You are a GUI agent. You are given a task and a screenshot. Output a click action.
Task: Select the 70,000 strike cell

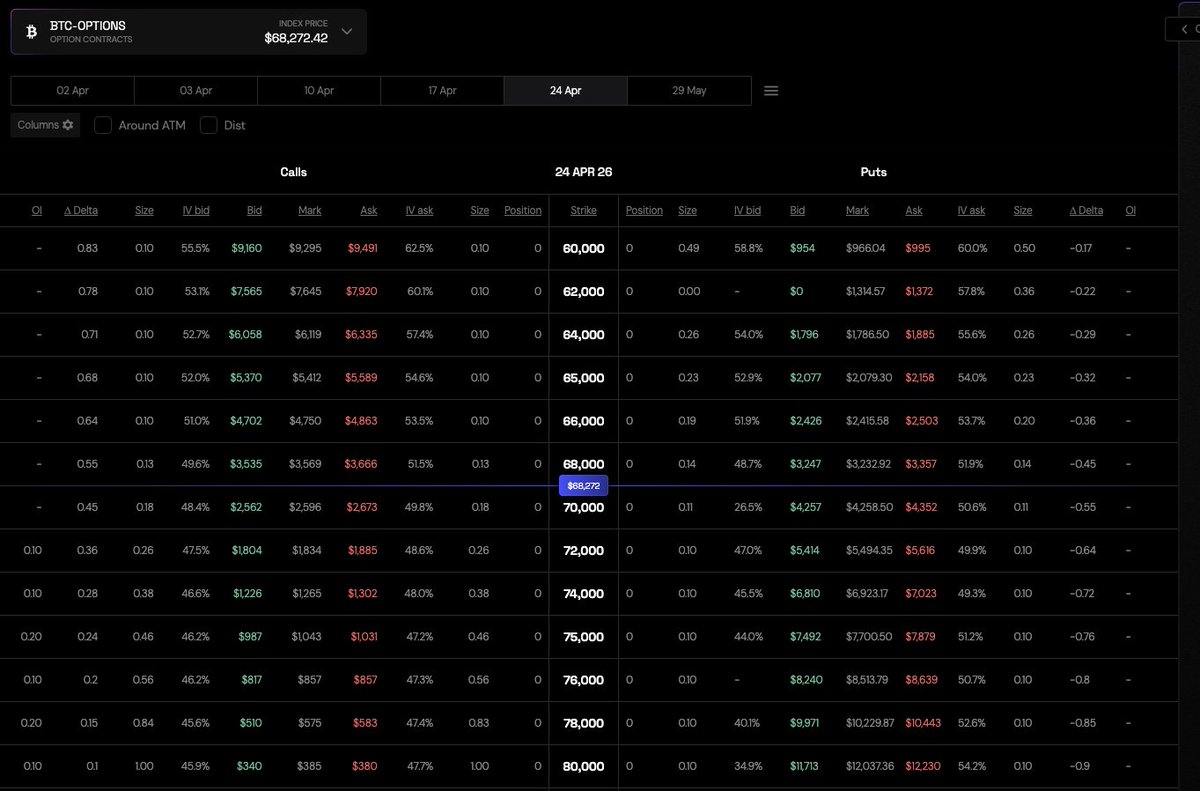[583, 507]
